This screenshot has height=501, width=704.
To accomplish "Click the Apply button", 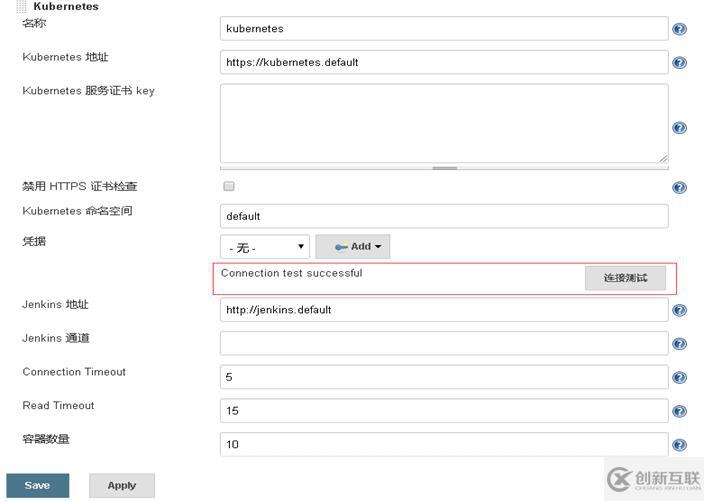I will pyautogui.click(x=122, y=485).
